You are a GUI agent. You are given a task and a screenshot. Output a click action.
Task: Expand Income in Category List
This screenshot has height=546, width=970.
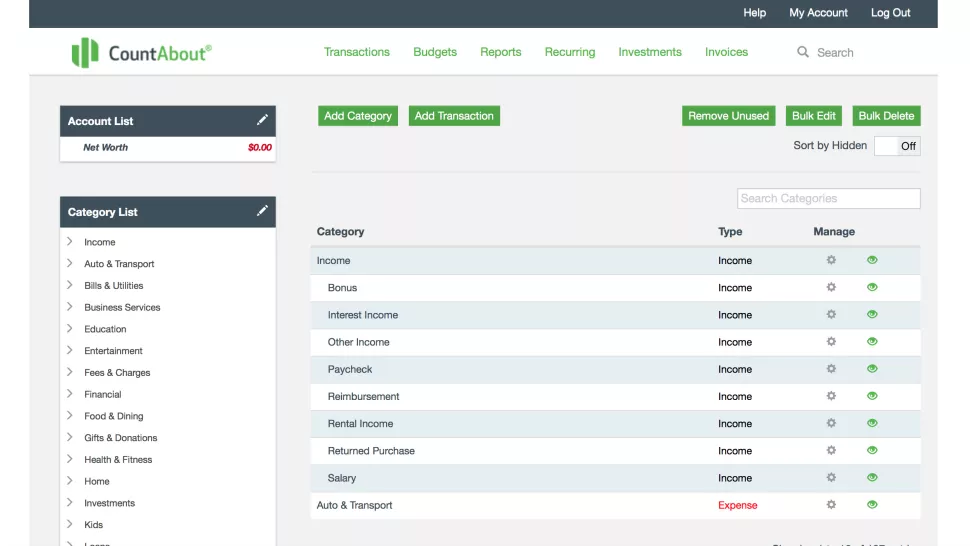(70, 241)
